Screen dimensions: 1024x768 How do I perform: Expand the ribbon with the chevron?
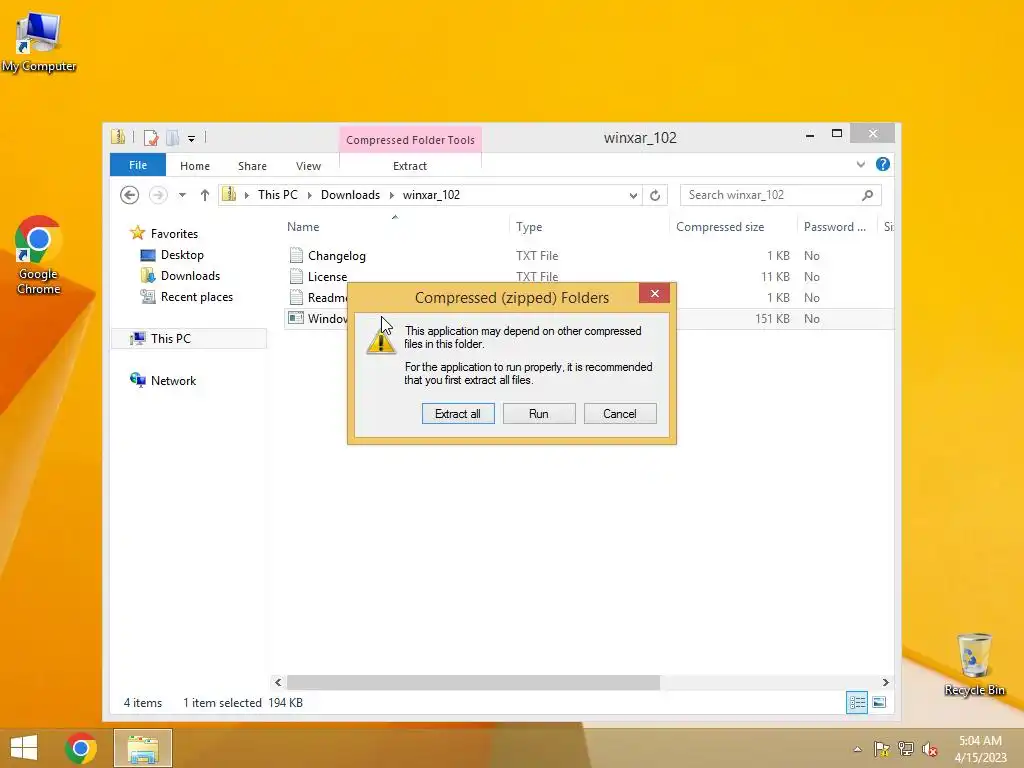click(861, 165)
